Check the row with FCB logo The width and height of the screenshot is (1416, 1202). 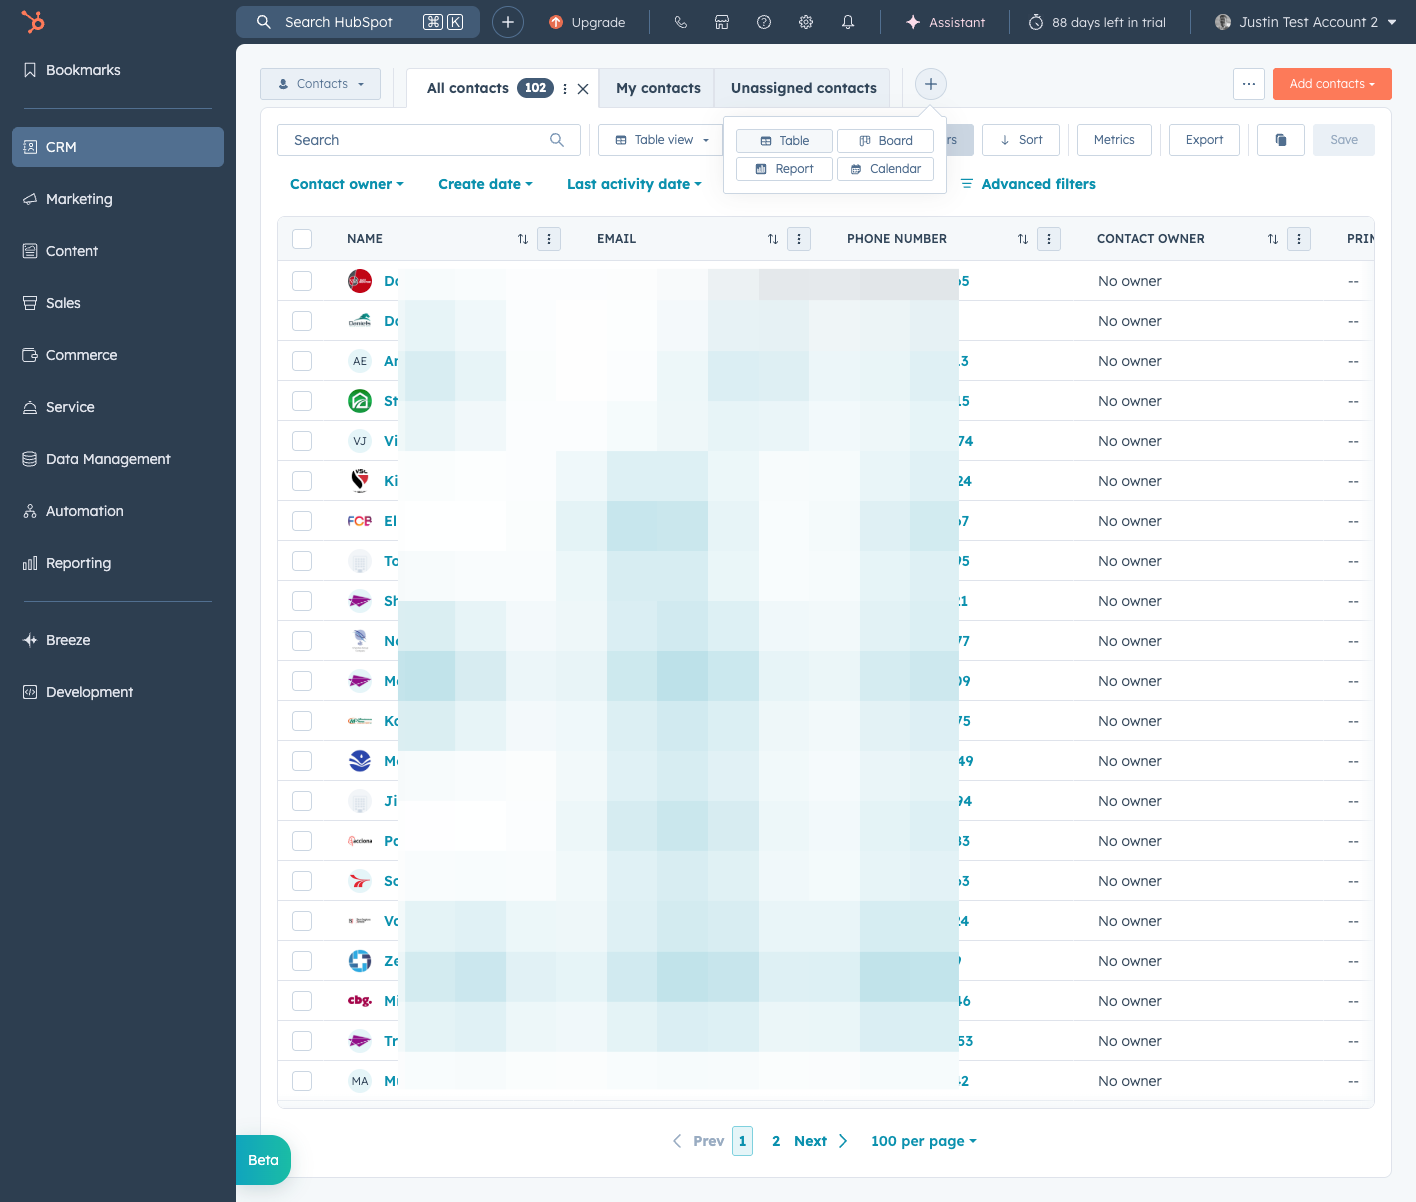click(x=302, y=521)
